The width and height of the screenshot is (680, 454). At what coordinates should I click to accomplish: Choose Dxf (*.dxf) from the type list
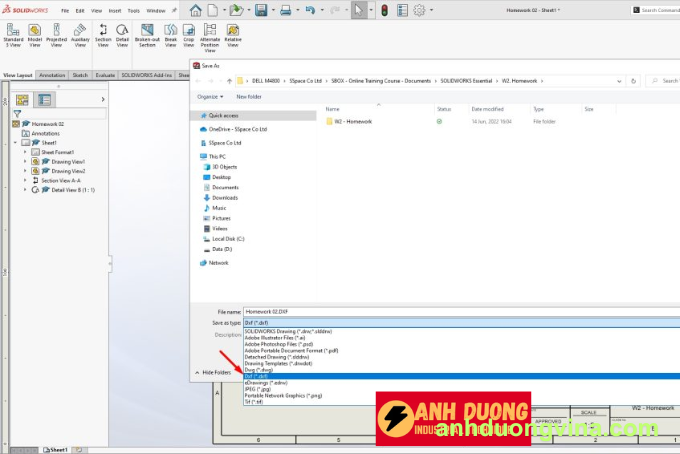(x=260, y=376)
